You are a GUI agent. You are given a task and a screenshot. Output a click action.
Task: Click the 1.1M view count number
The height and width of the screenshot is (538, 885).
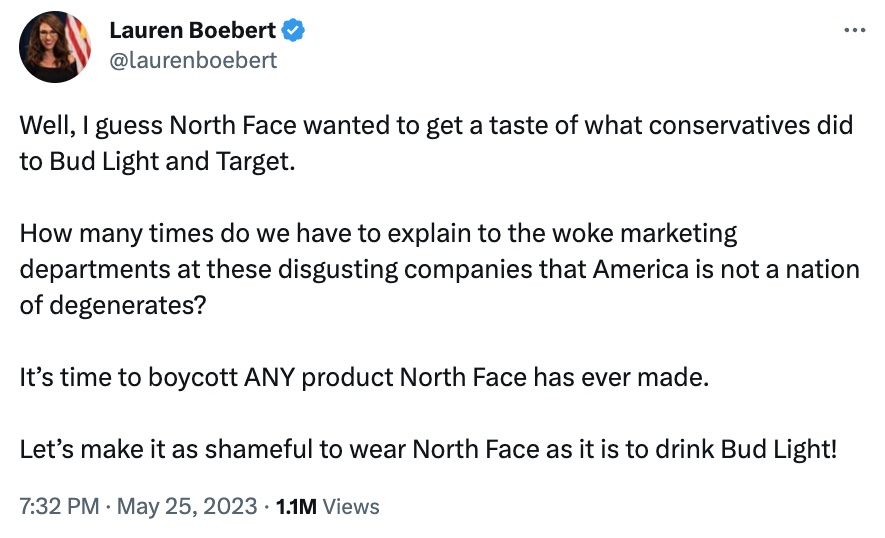tap(296, 506)
